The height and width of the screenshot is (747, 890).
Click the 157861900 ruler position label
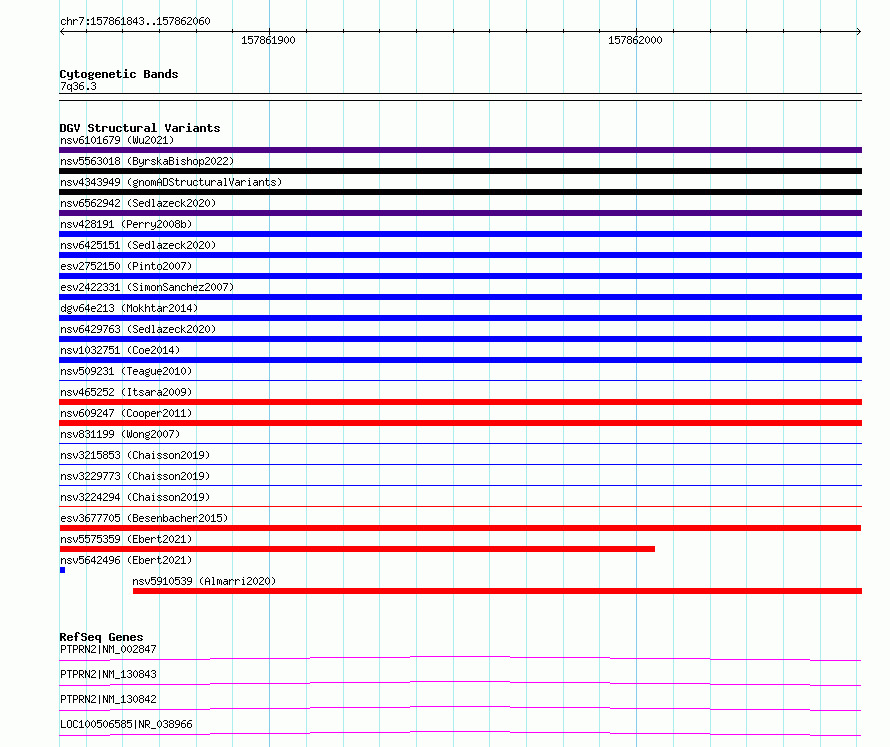click(268, 40)
